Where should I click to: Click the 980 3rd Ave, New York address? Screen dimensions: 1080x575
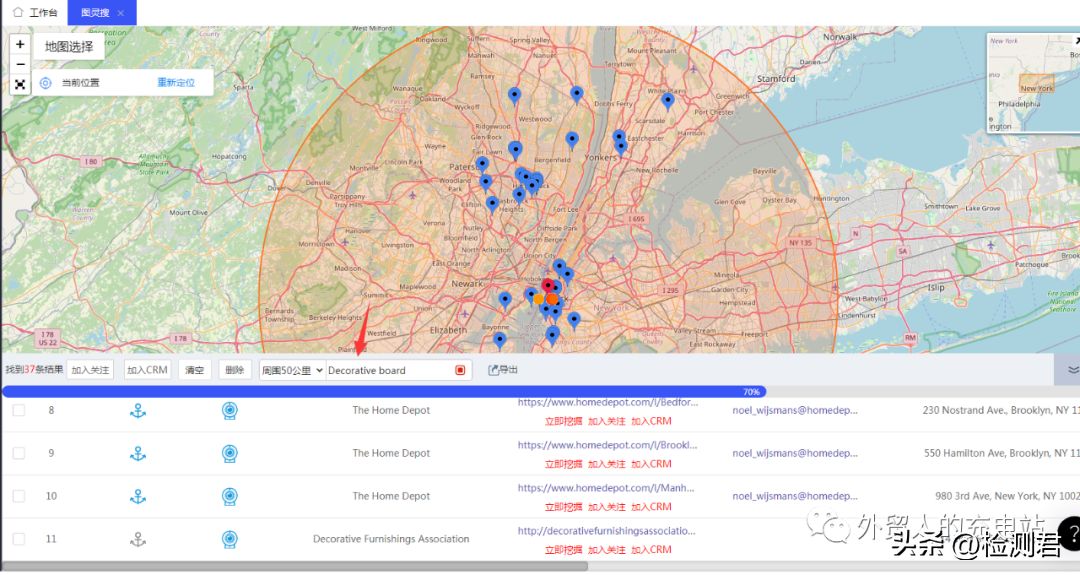click(1007, 496)
